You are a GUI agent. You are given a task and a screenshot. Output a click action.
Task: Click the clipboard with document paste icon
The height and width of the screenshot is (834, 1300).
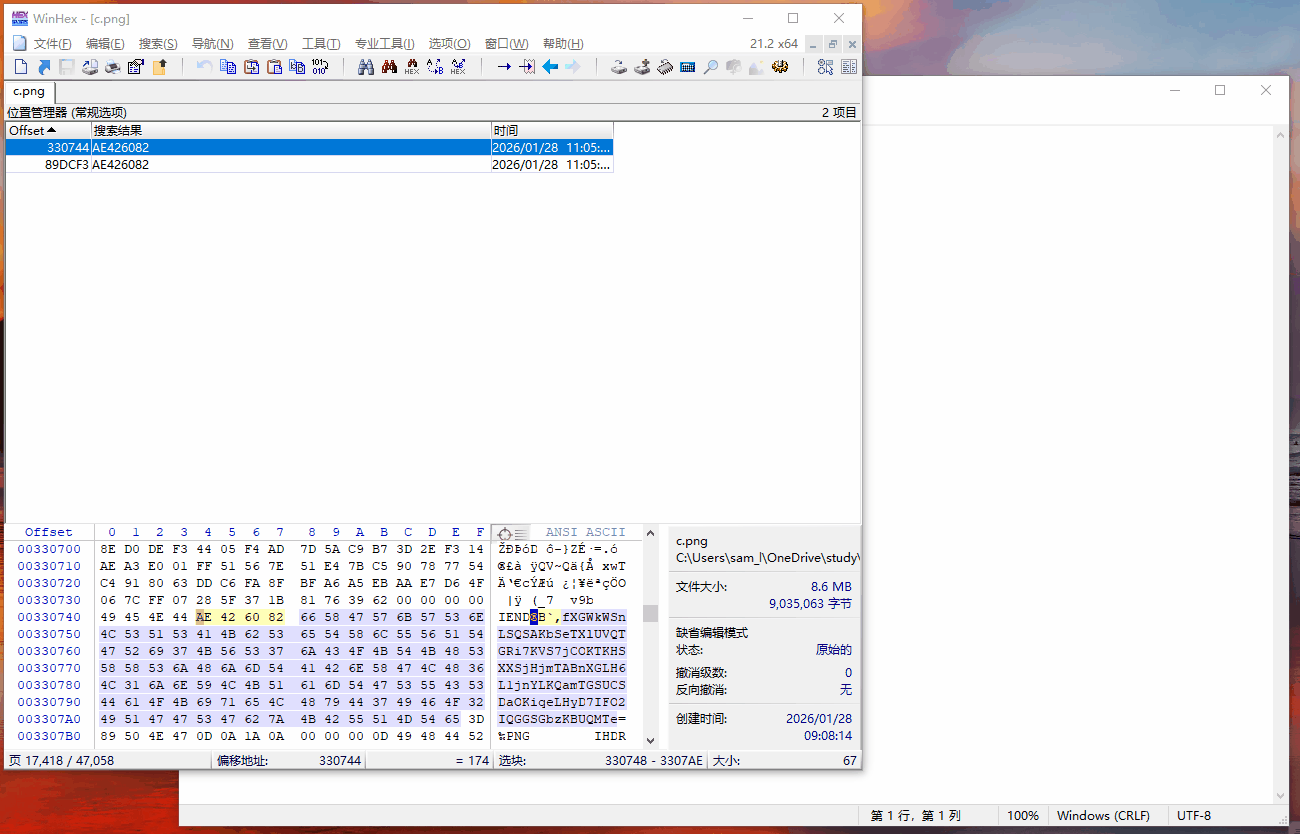pyautogui.click(x=273, y=67)
